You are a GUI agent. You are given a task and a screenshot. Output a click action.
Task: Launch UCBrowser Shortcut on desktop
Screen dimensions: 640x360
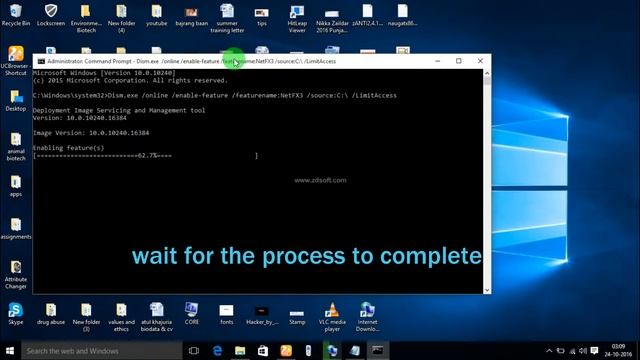pos(16,61)
